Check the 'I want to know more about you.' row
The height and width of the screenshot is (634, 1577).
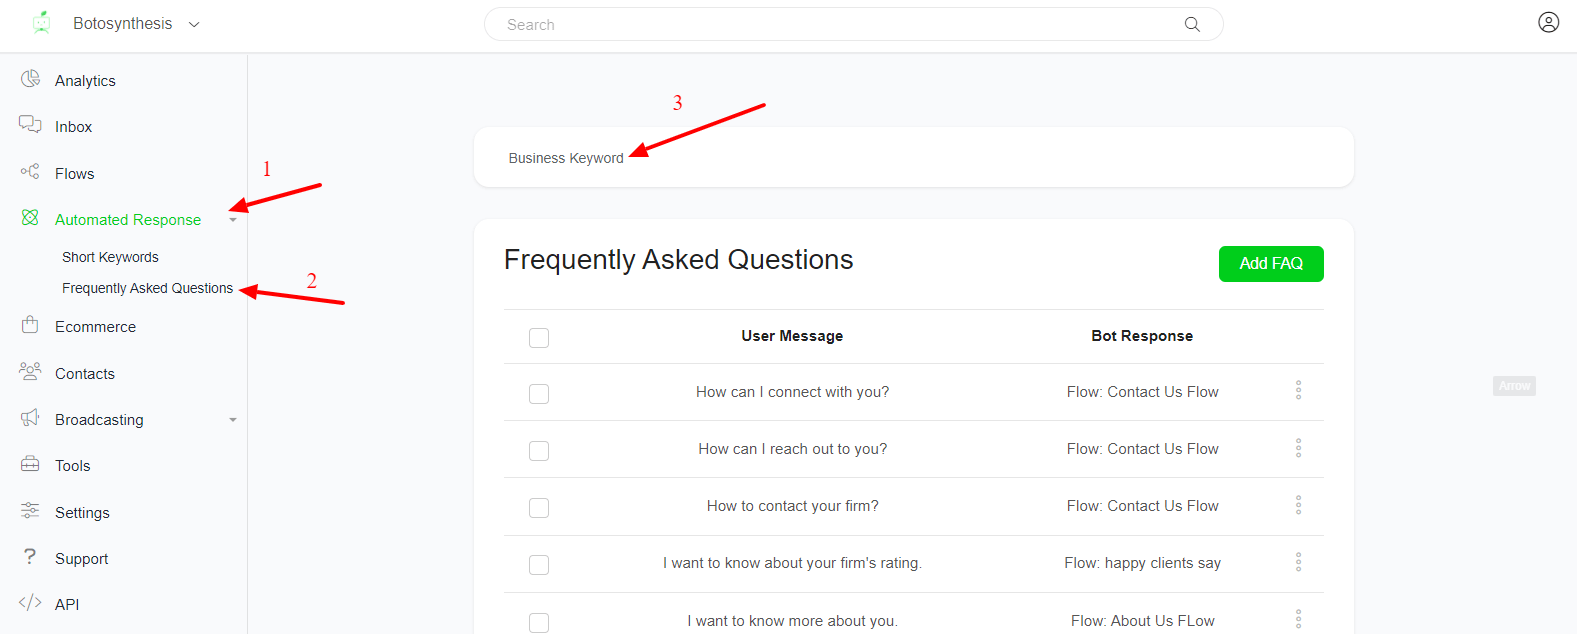point(539,623)
